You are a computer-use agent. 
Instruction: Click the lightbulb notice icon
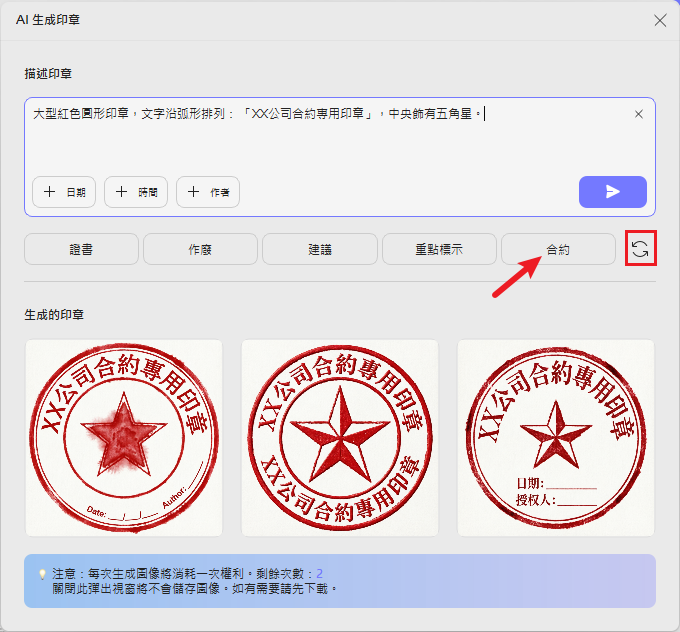pyautogui.click(x=42, y=574)
